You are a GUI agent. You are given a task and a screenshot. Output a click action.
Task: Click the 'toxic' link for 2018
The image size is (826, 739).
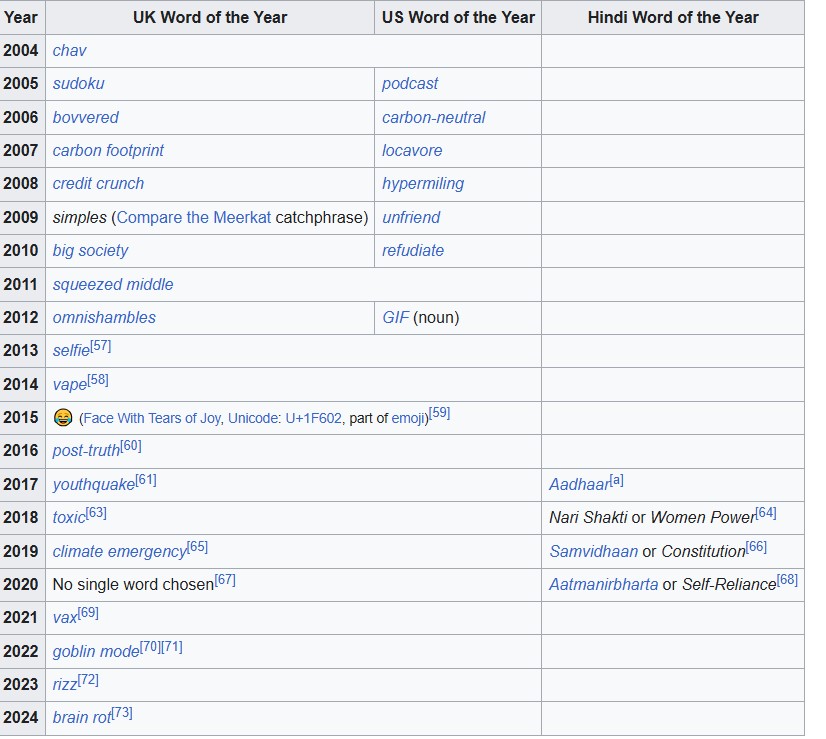click(x=69, y=518)
